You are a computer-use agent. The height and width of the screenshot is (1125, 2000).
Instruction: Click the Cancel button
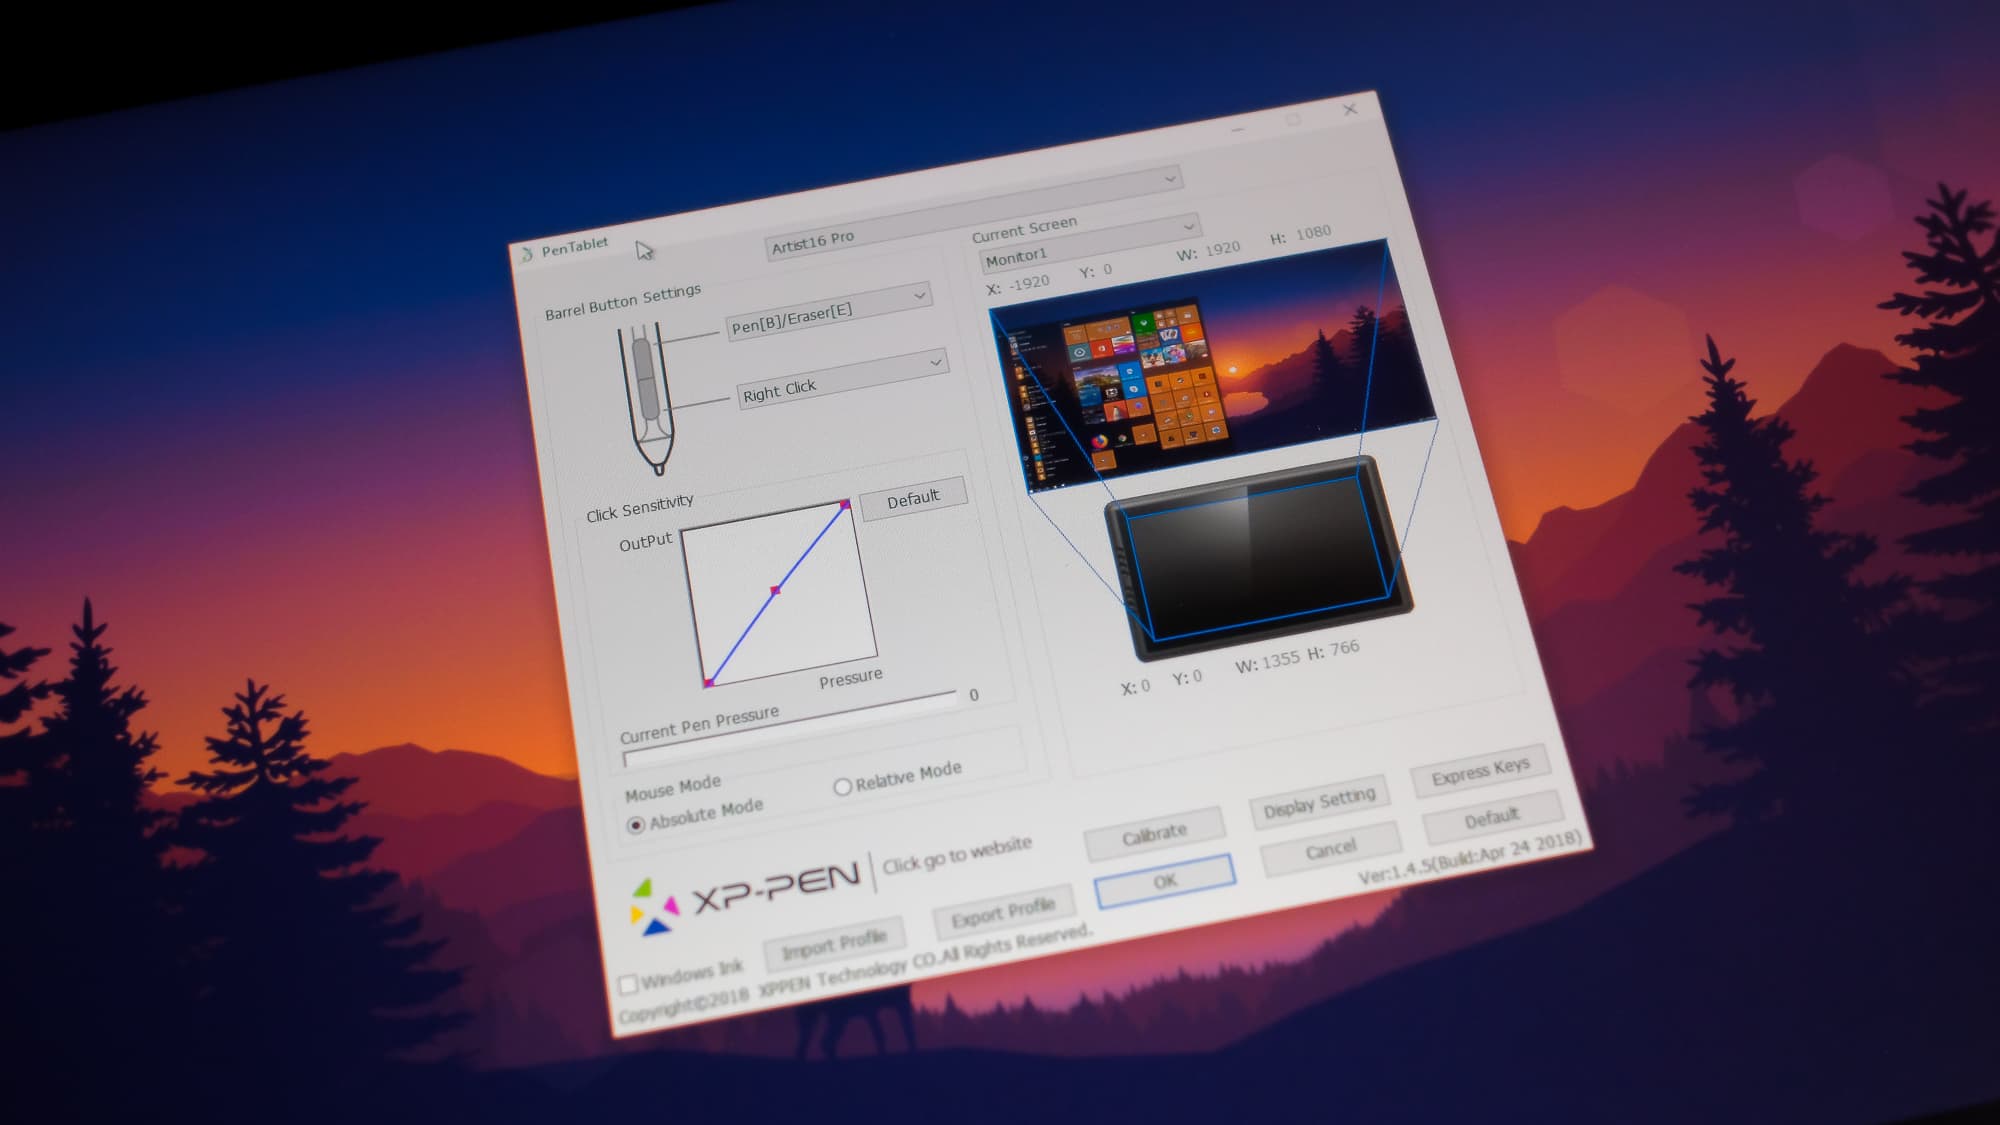click(x=1330, y=850)
